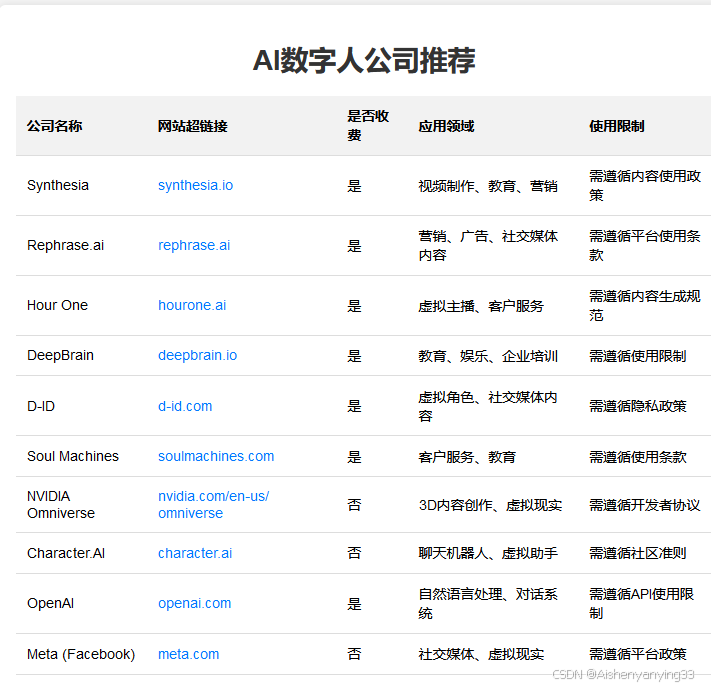Open the rephrase.ai website link

click(x=194, y=245)
